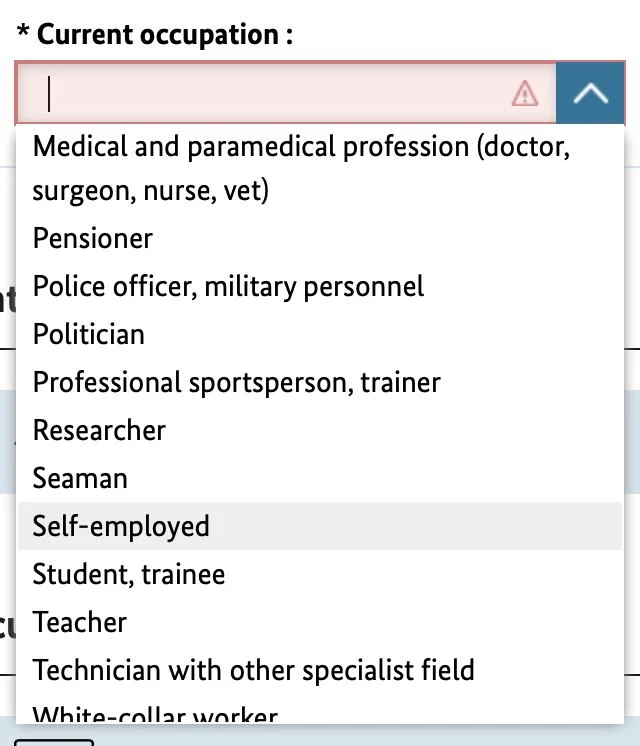The image size is (640, 746).
Task: Choose the highlighted Self-employed option
Action: (x=121, y=526)
